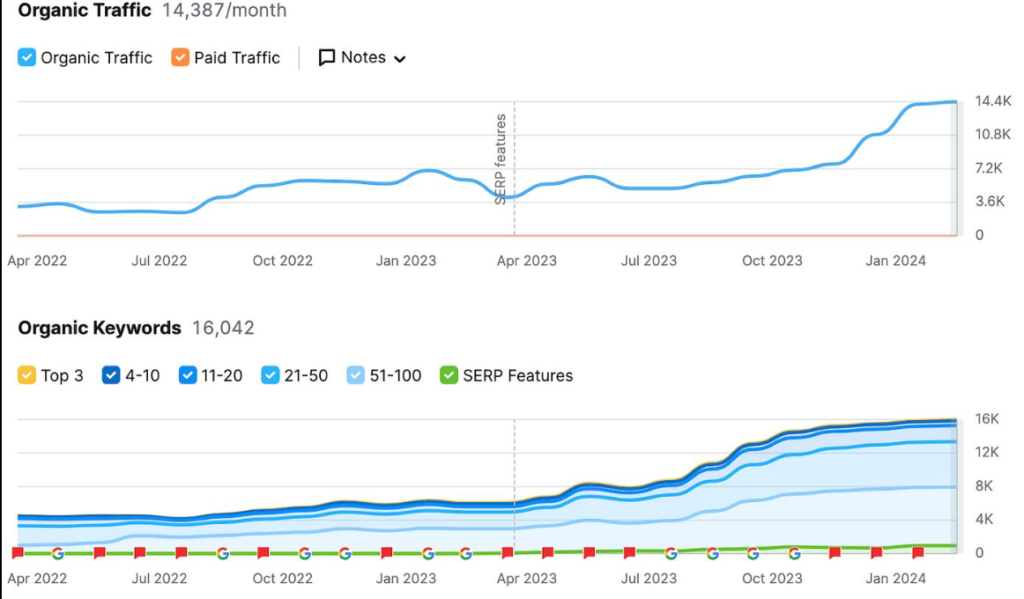
Task: Click the Google icon just before Oct 2022
Action: [x=223, y=553]
